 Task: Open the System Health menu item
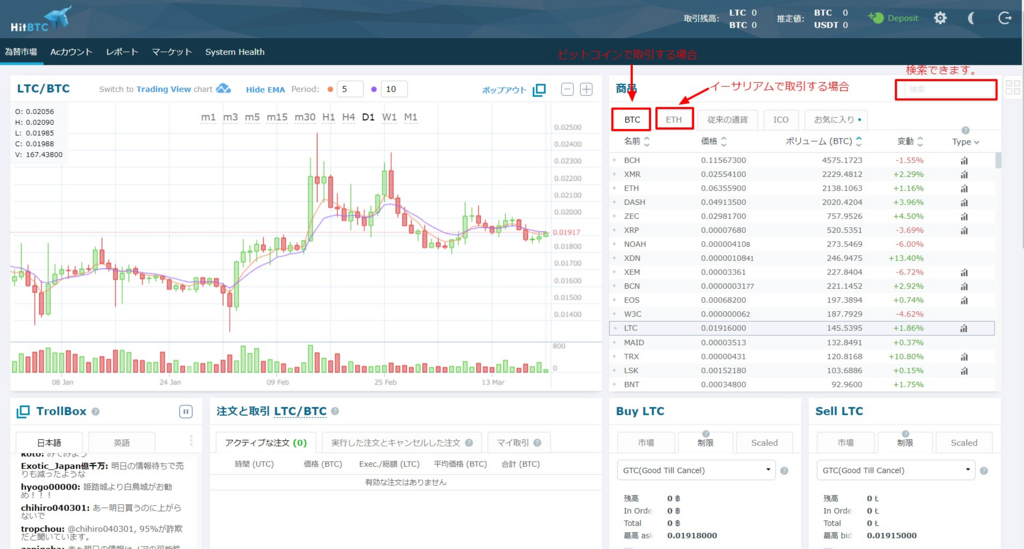pos(235,52)
